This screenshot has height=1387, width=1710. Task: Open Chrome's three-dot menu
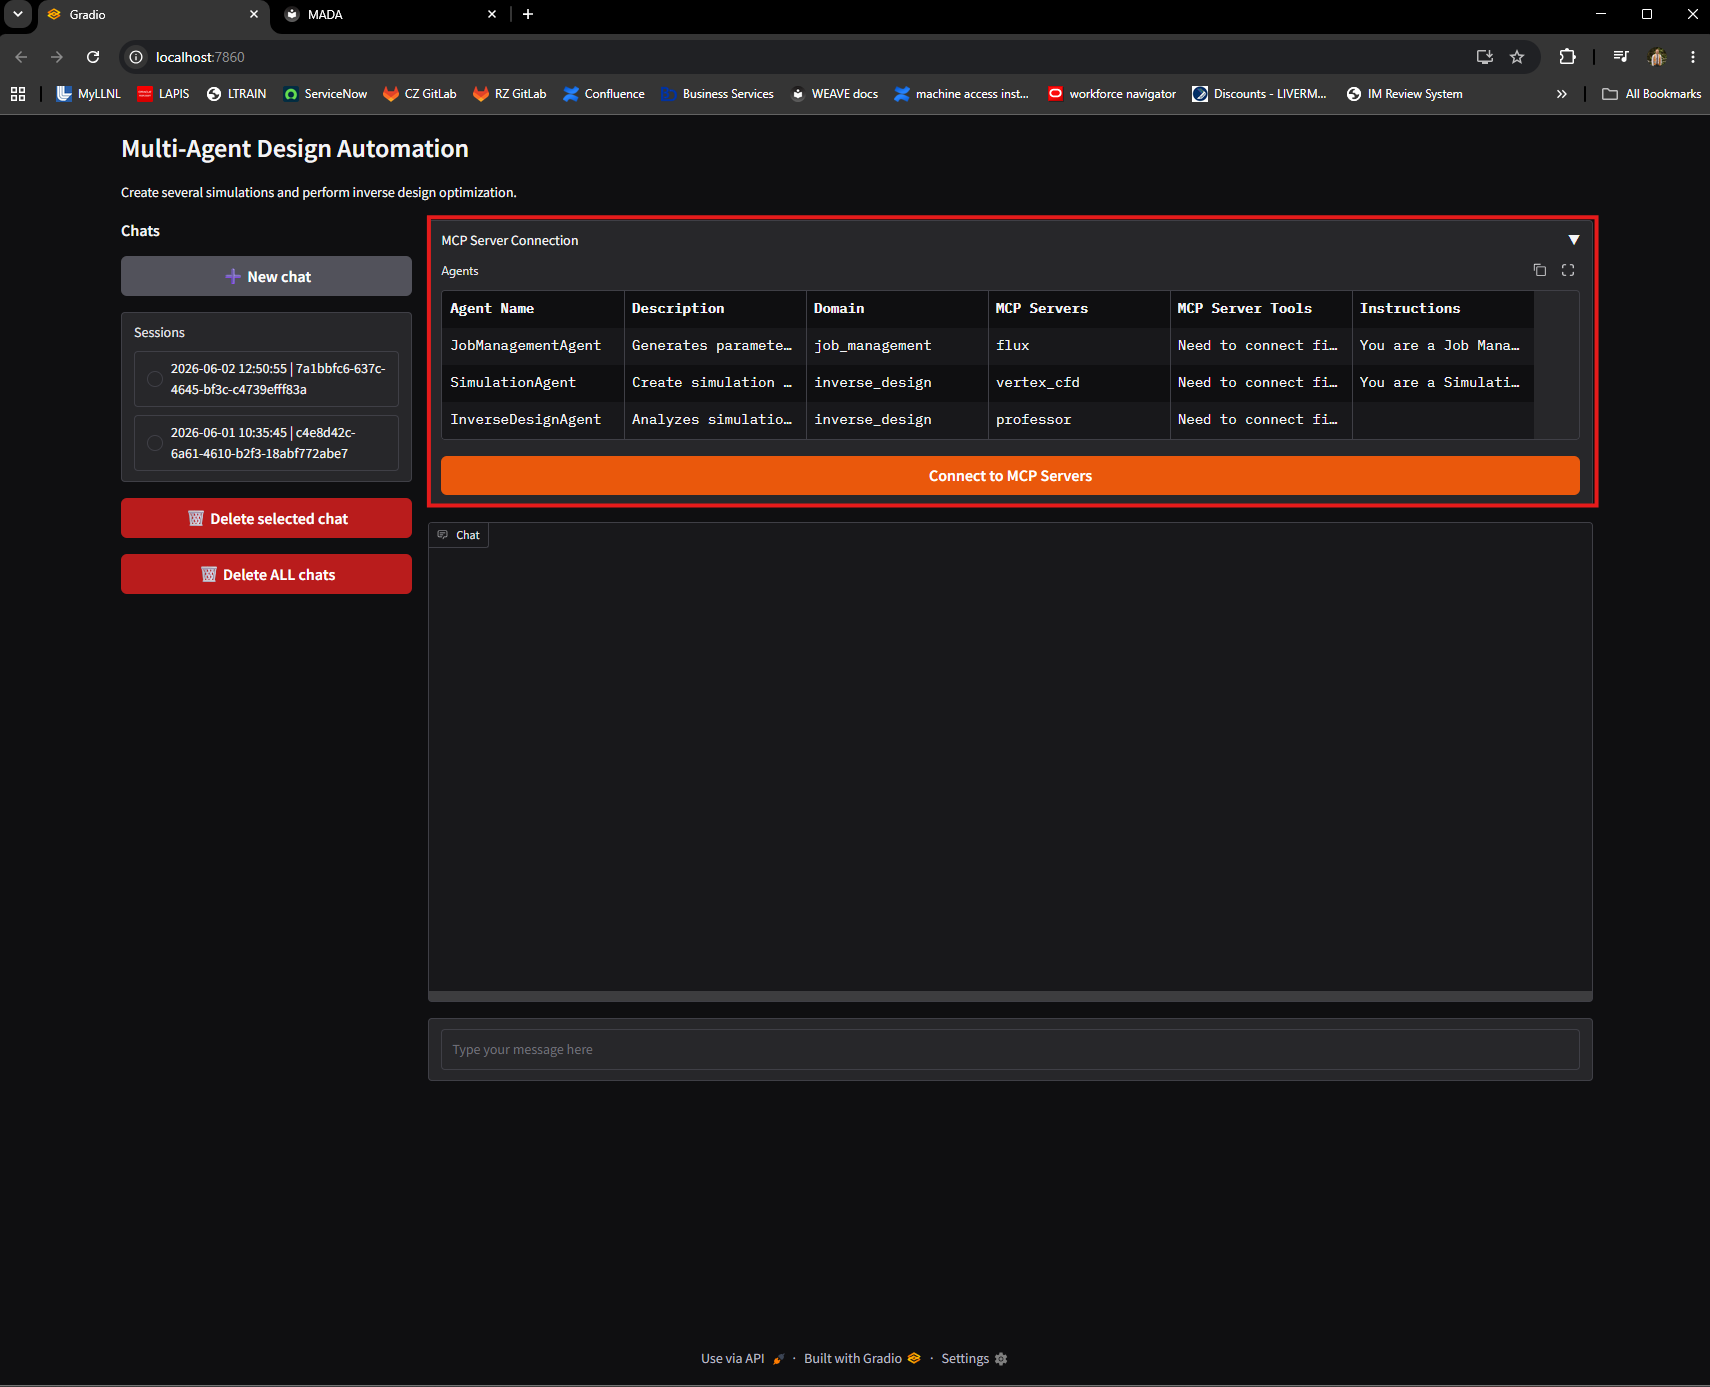click(x=1692, y=57)
